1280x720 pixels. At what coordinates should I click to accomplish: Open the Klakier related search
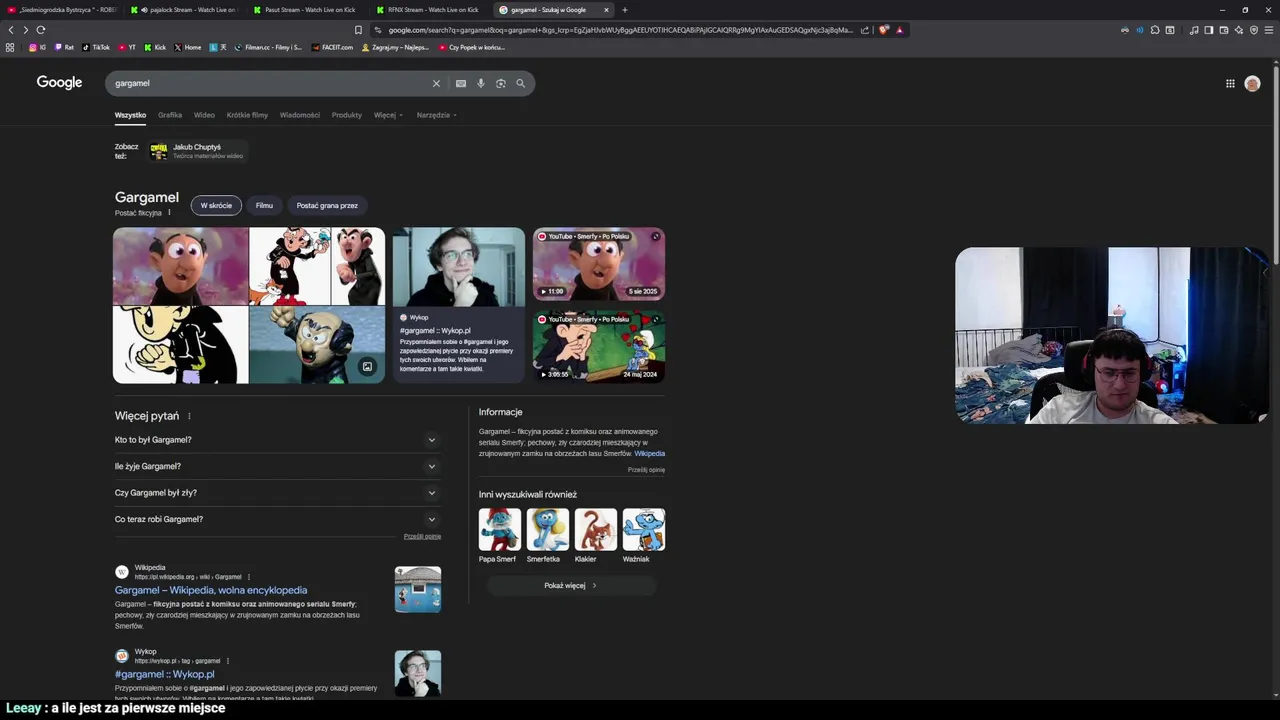pos(595,536)
